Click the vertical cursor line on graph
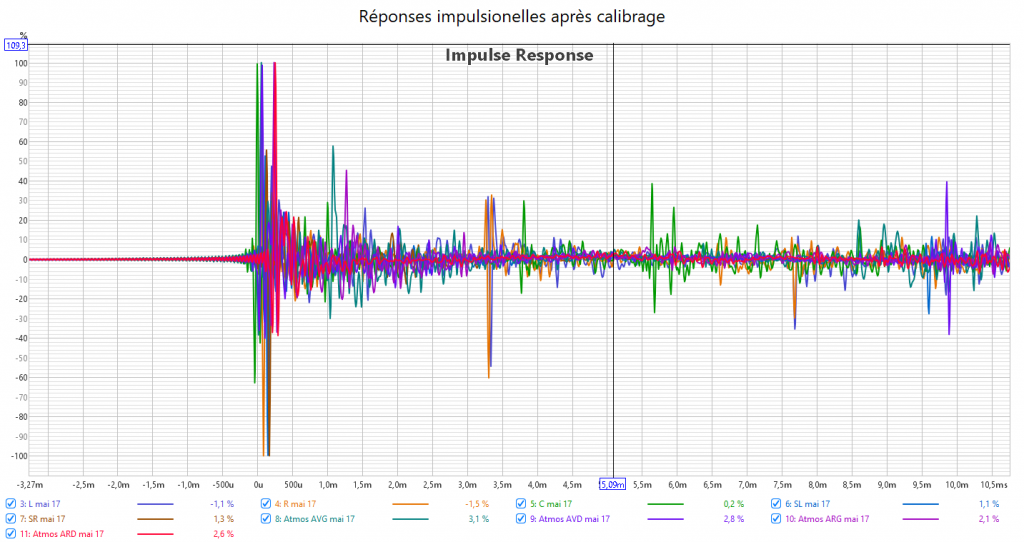This screenshot has height=542, width=1024. pyautogui.click(x=613, y=300)
